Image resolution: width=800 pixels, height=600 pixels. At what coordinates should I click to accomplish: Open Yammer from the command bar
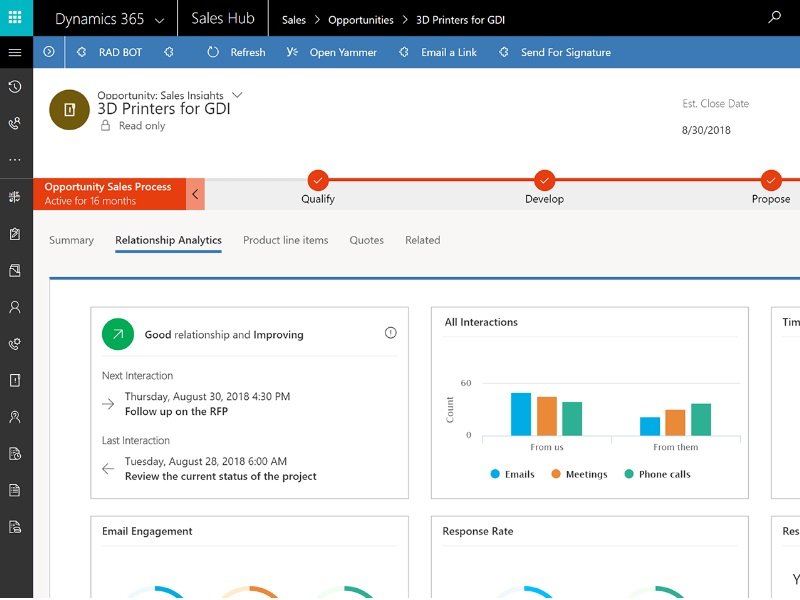(331, 52)
